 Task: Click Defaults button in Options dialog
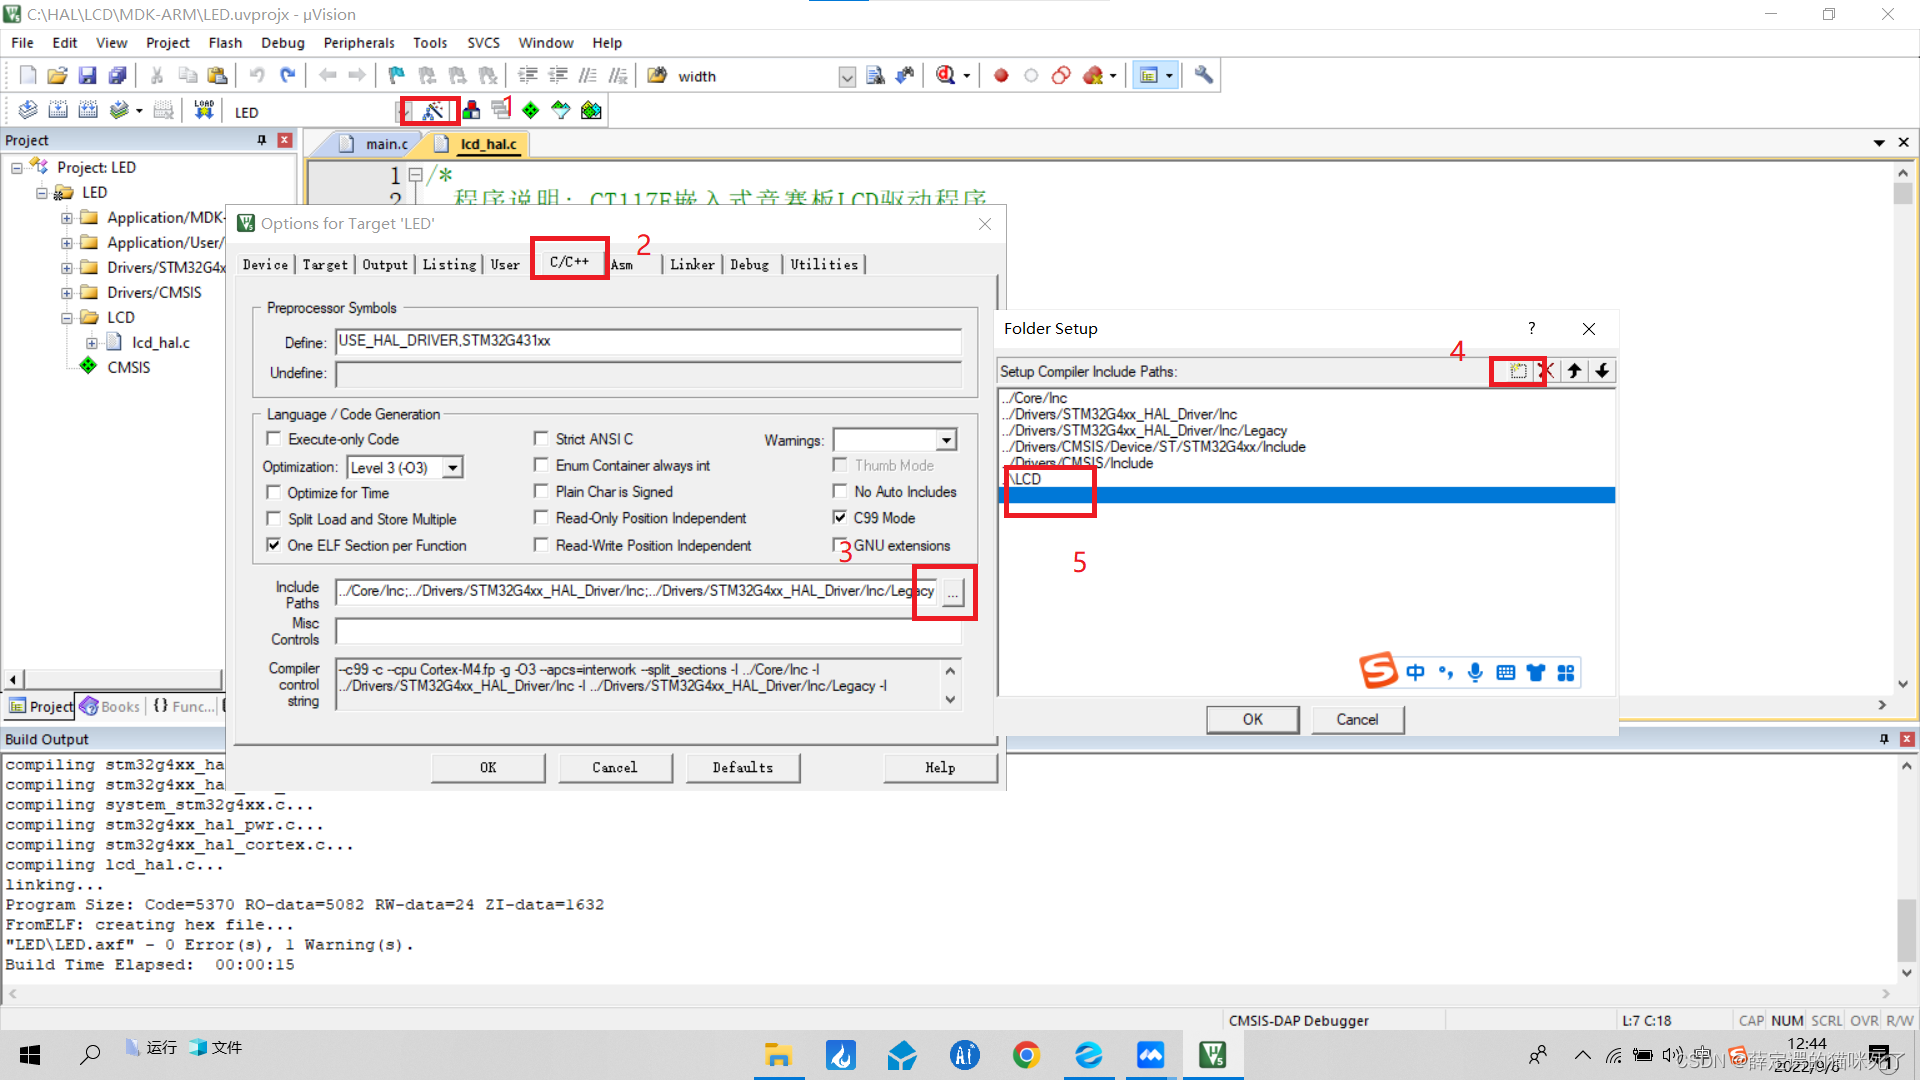click(742, 767)
